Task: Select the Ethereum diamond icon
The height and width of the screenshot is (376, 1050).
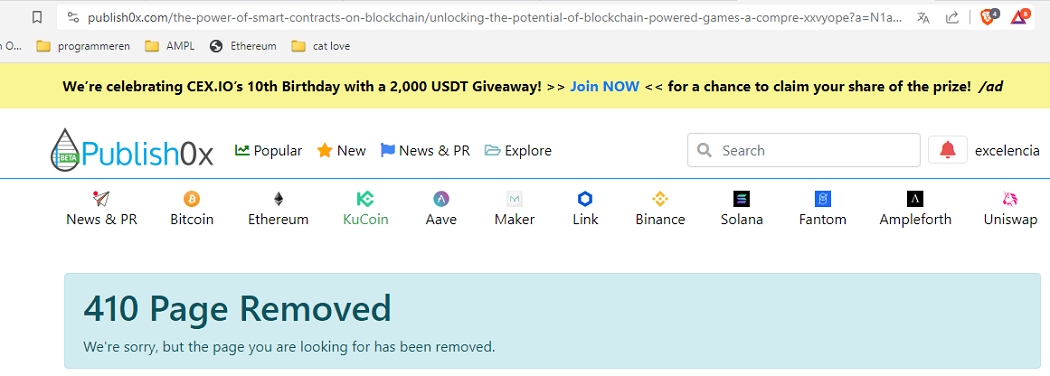Action: click(x=278, y=199)
